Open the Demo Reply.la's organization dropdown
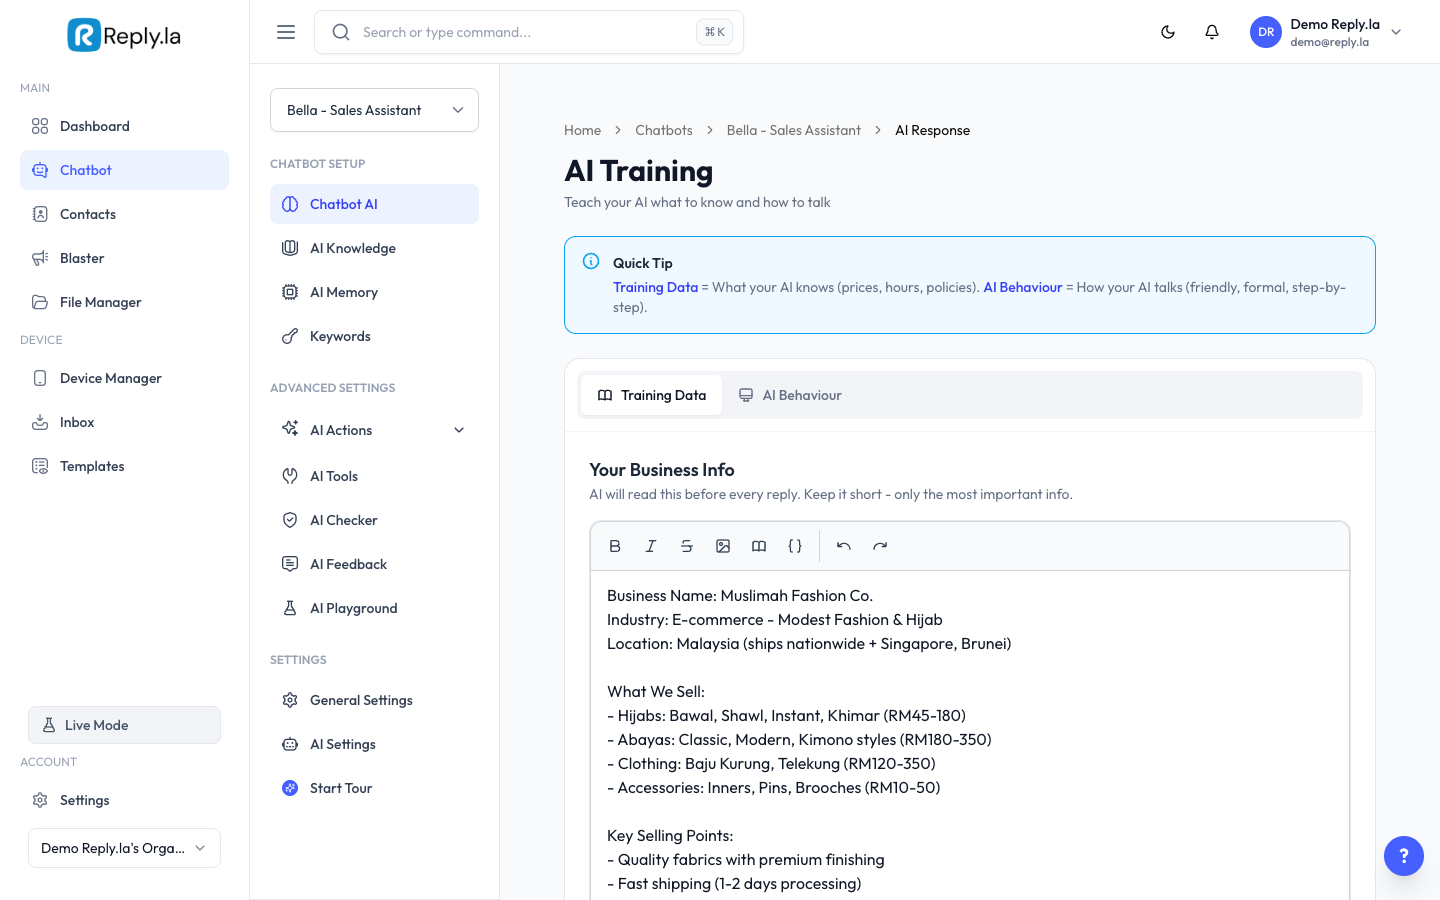The height and width of the screenshot is (900, 1440). (124, 848)
